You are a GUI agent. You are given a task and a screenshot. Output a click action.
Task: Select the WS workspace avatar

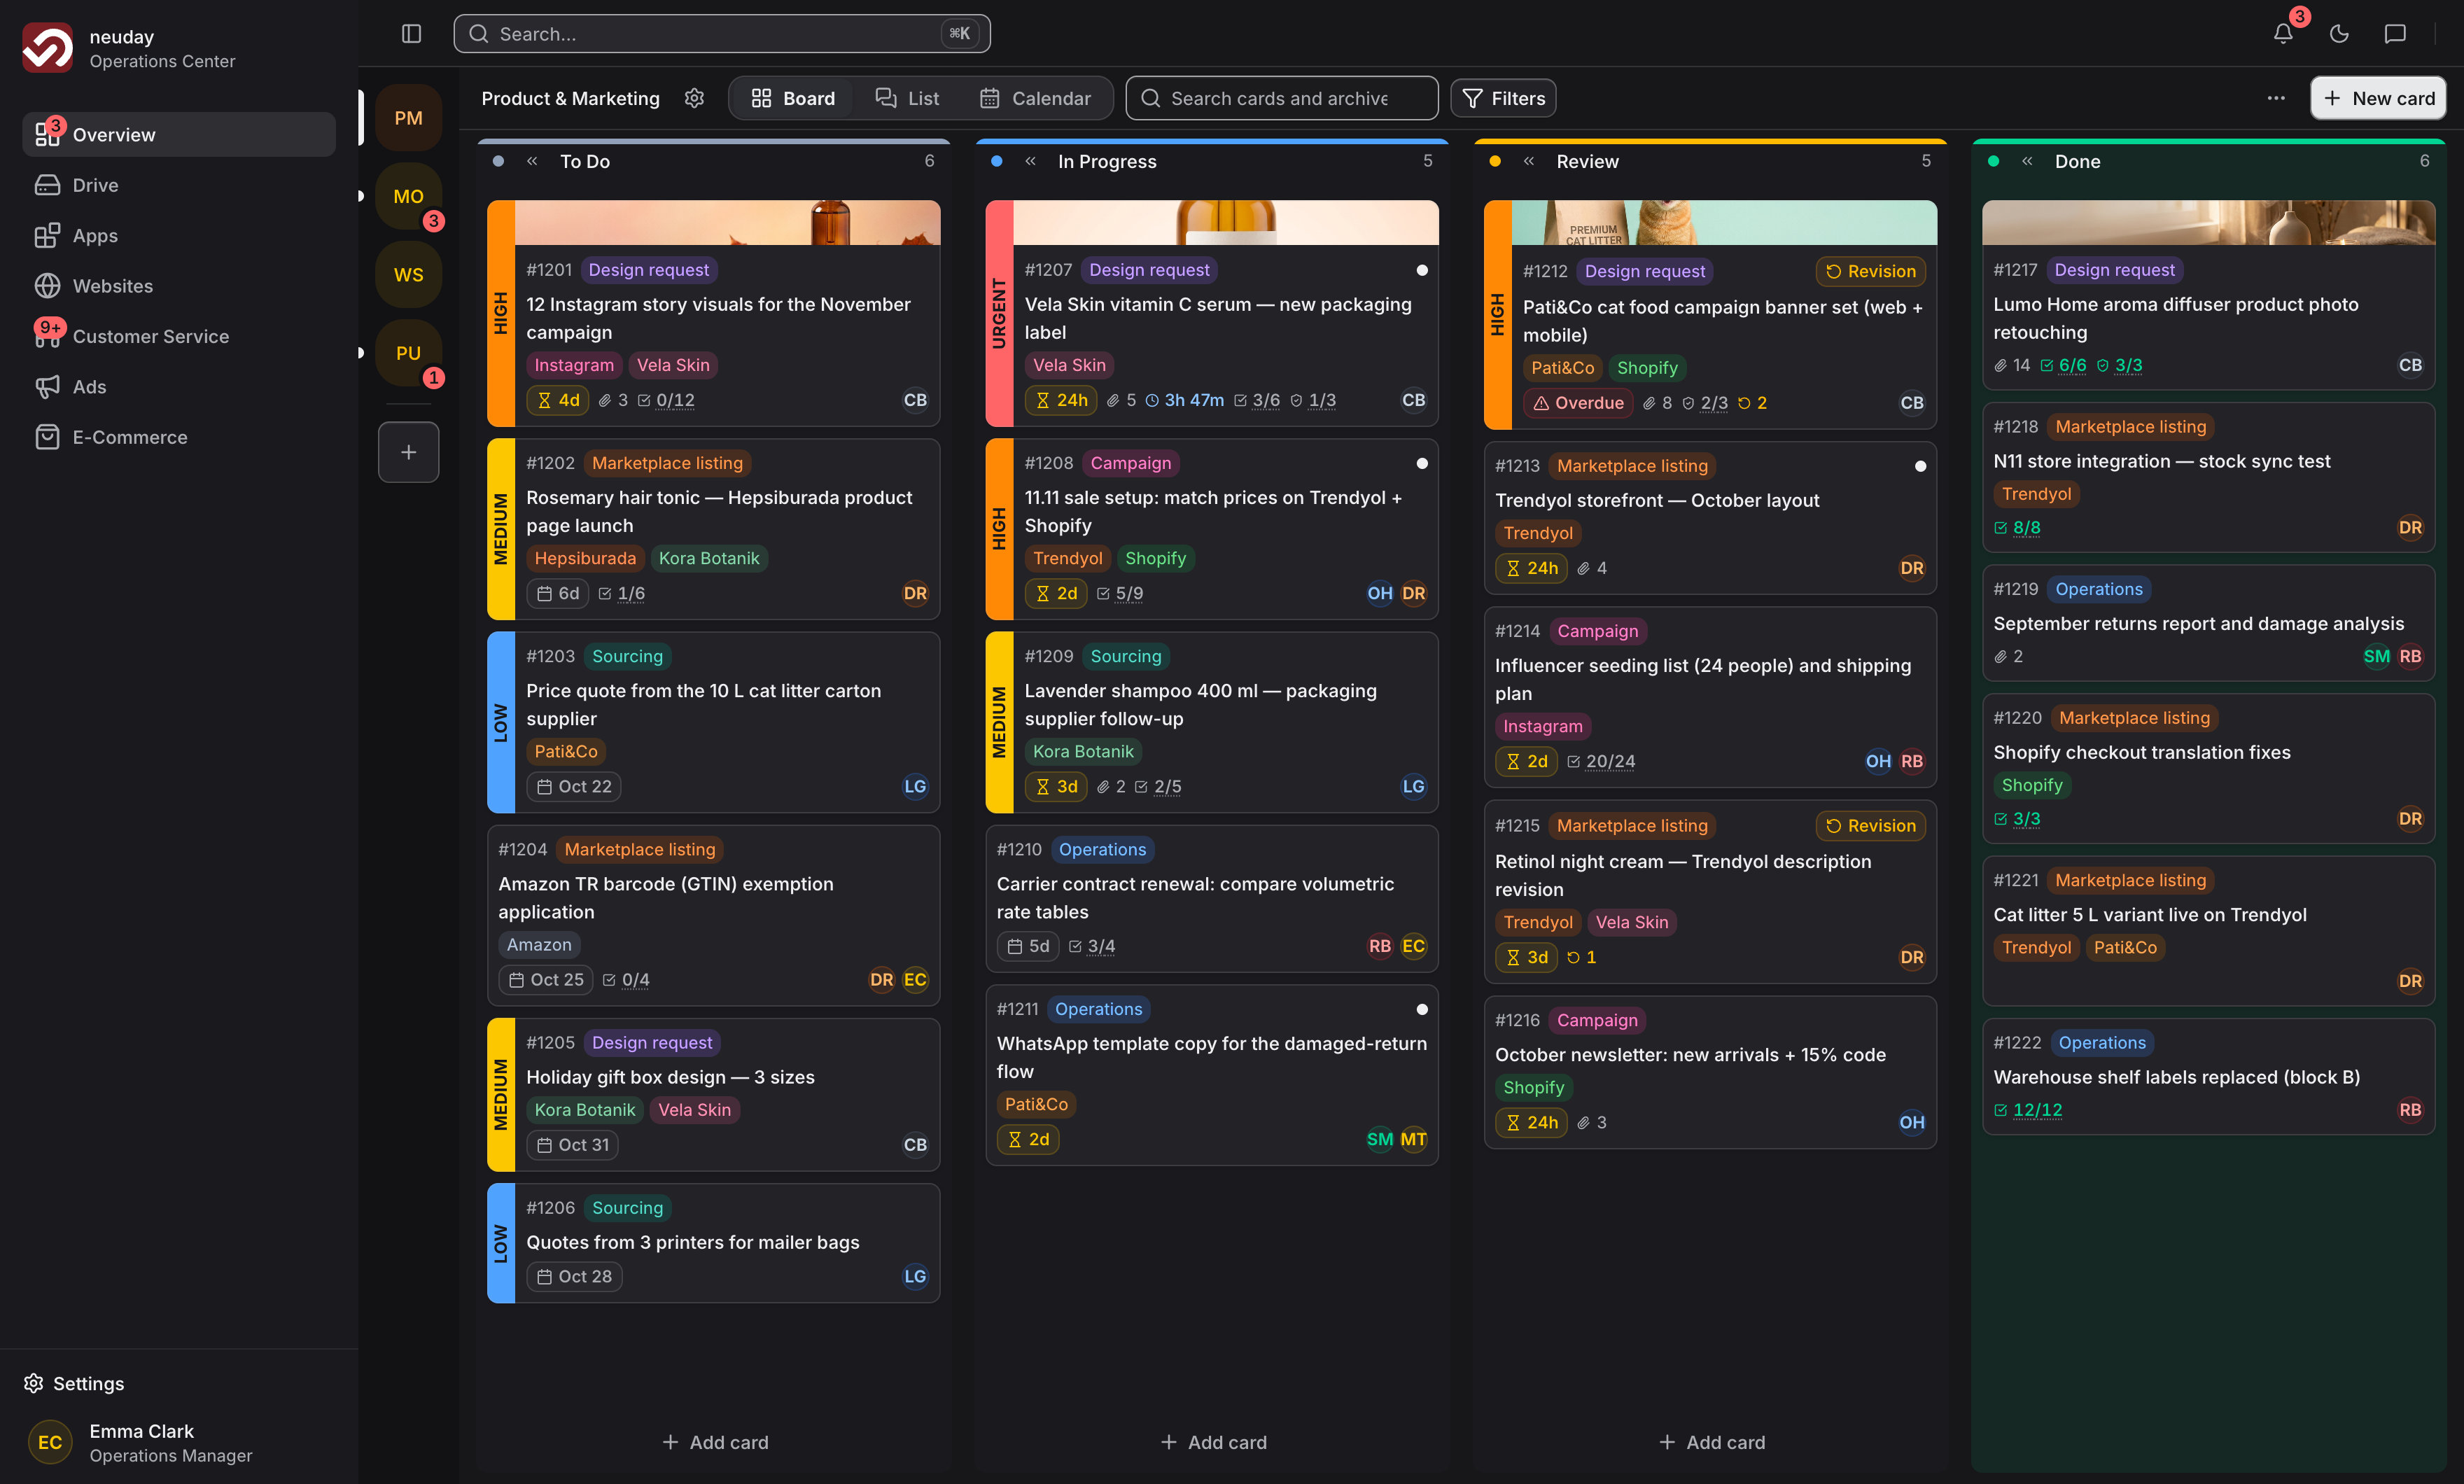coord(408,275)
